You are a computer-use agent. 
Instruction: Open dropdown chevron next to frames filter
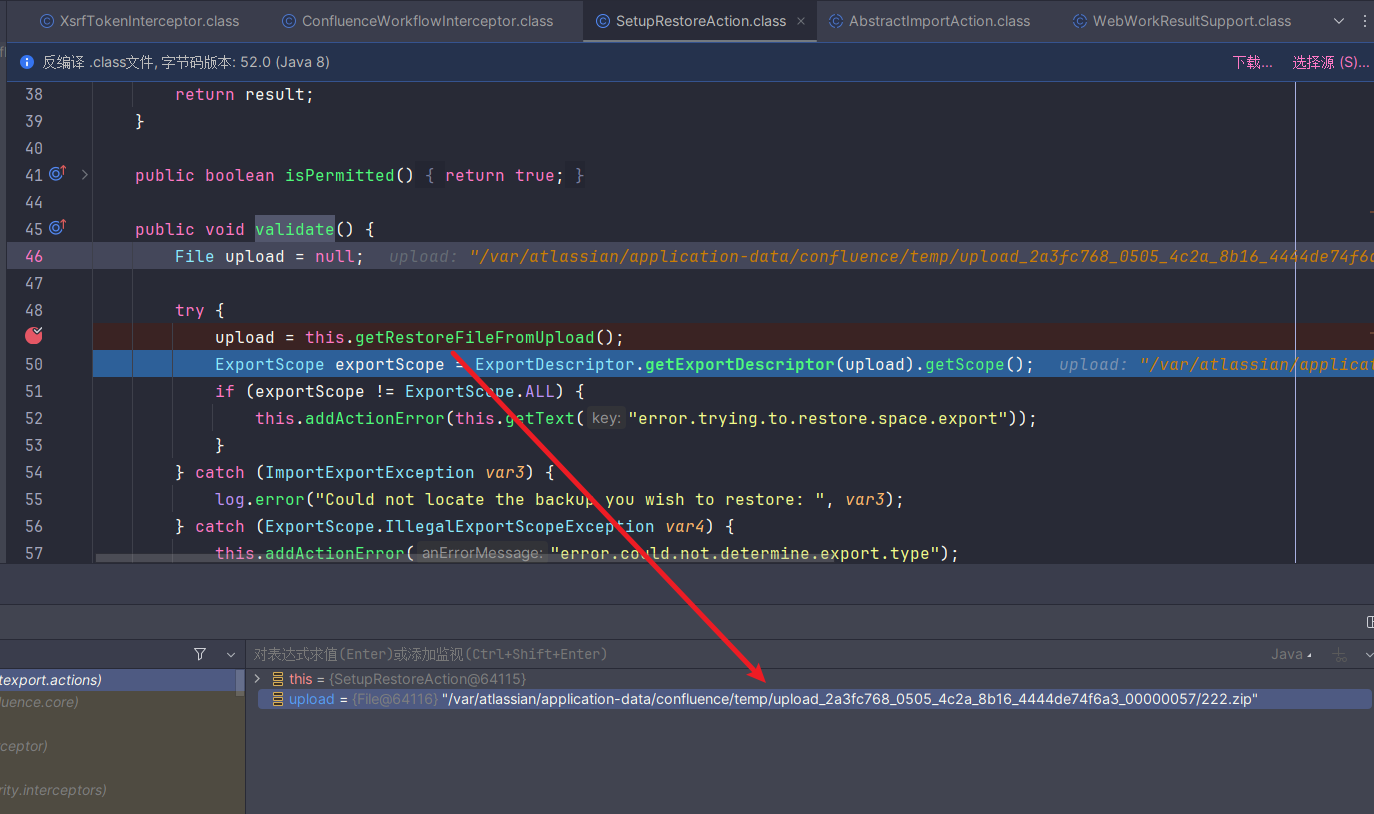point(231,654)
